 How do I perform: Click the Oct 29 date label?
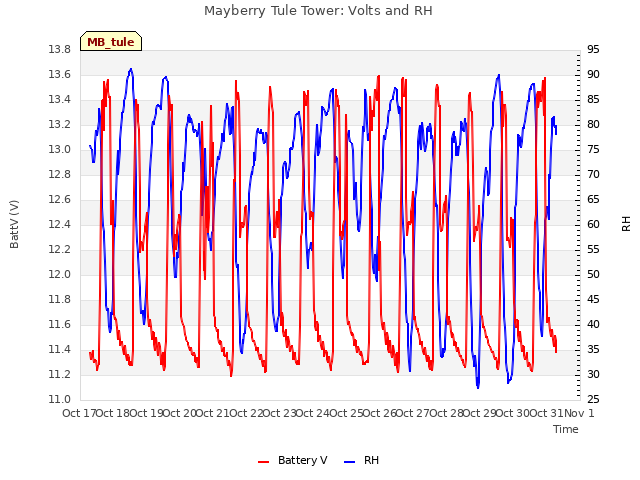coord(480,413)
